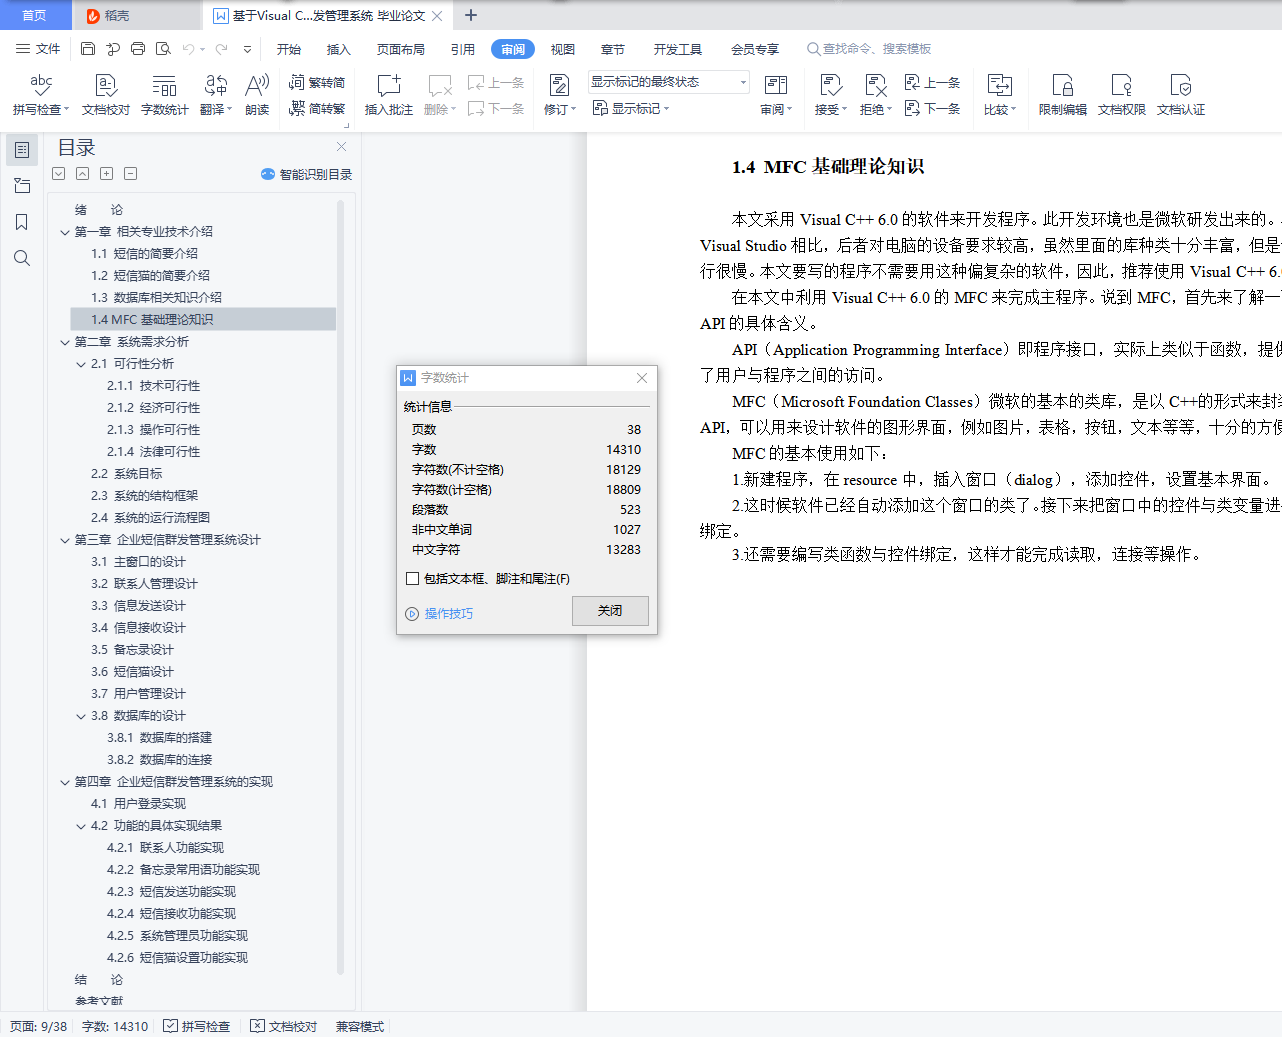
Task: Open a new document tab with plus
Action: point(471,15)
